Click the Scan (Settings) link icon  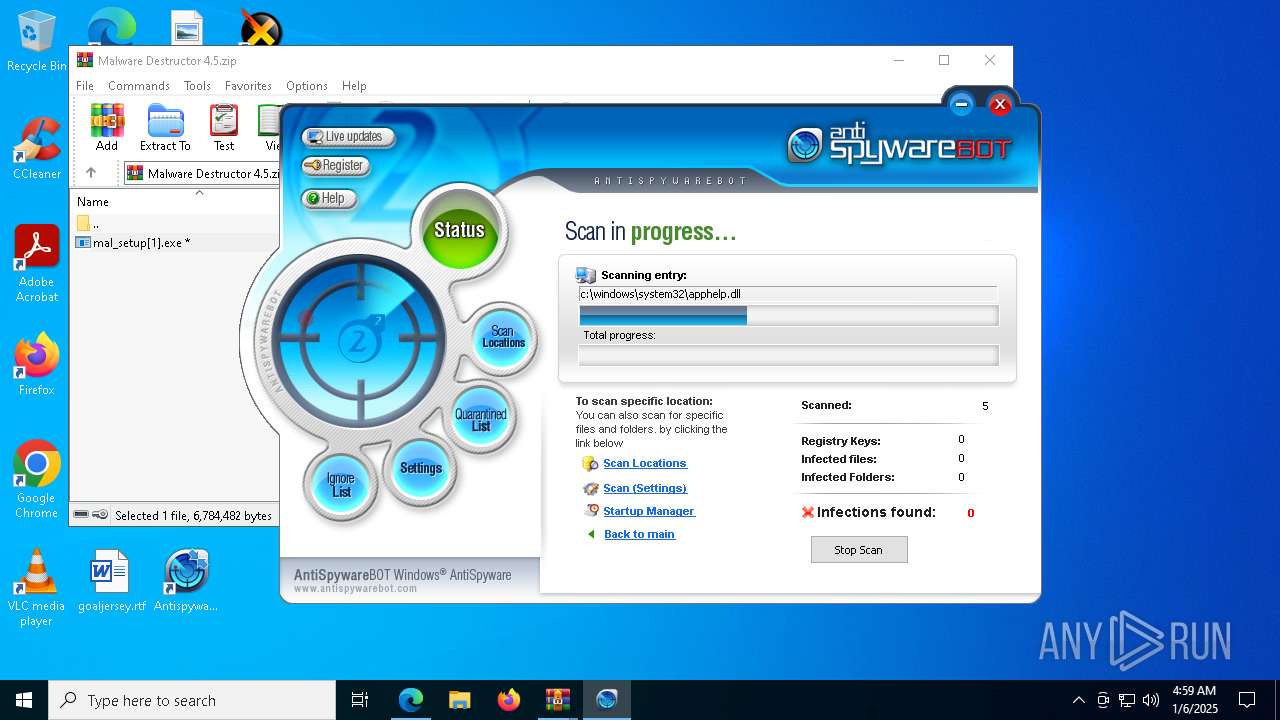pyautogui.click(x=590, y=488)
